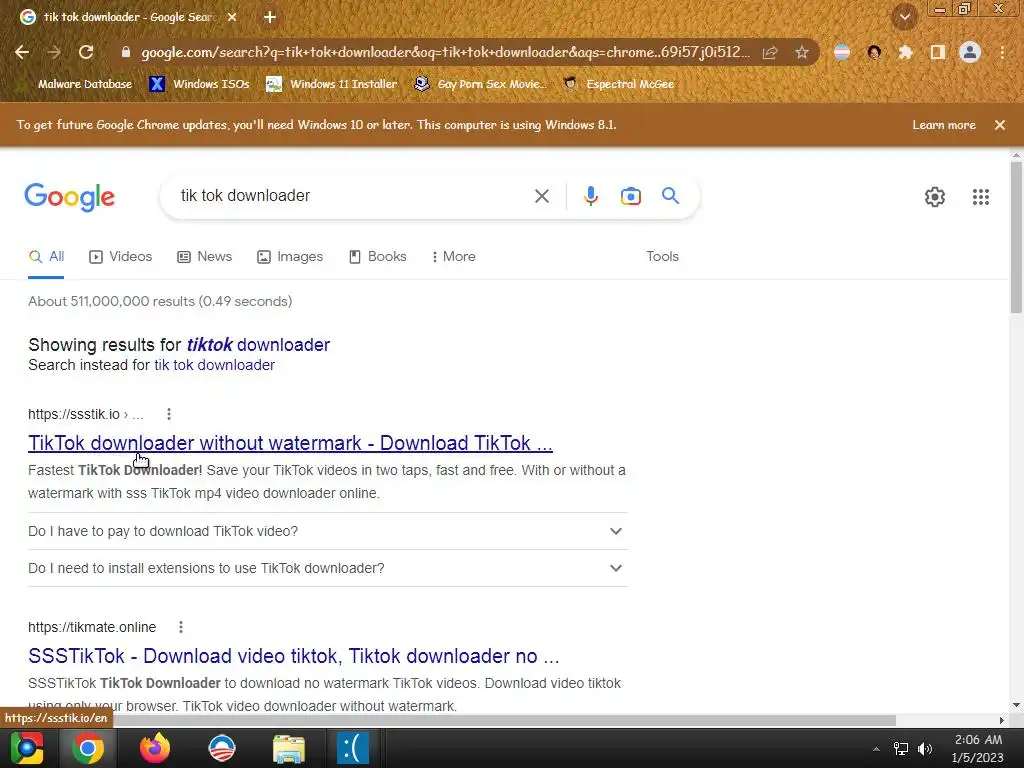
Task: Close the "tik tok downloader" browser tab
Action: pyautogui.click(x=232, y=17)
